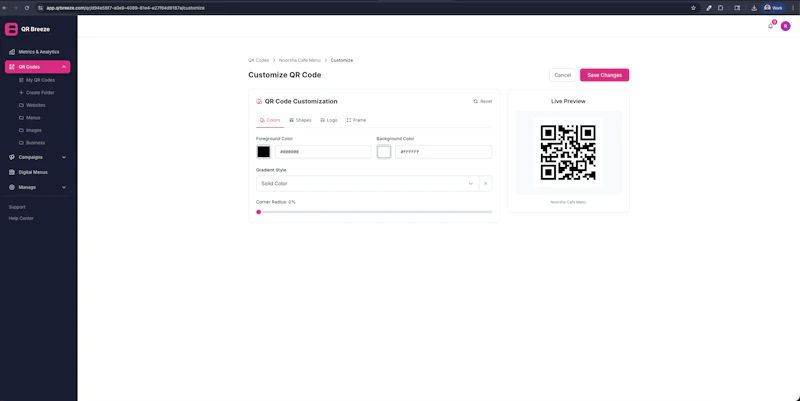Image resolution: width=800 pixels, height=401 pixels.
Task: Reload the browser page
Action: 27,8
